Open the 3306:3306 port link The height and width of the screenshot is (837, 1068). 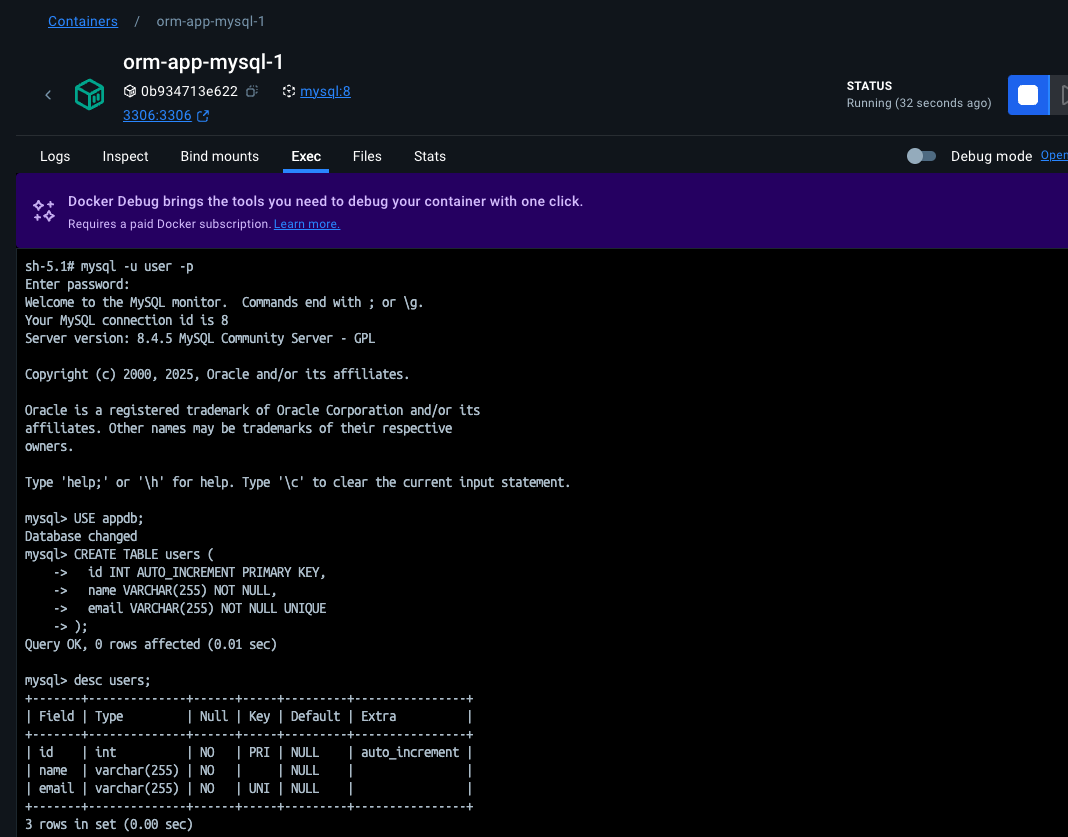pyautogui.click(x=157, y=115)
